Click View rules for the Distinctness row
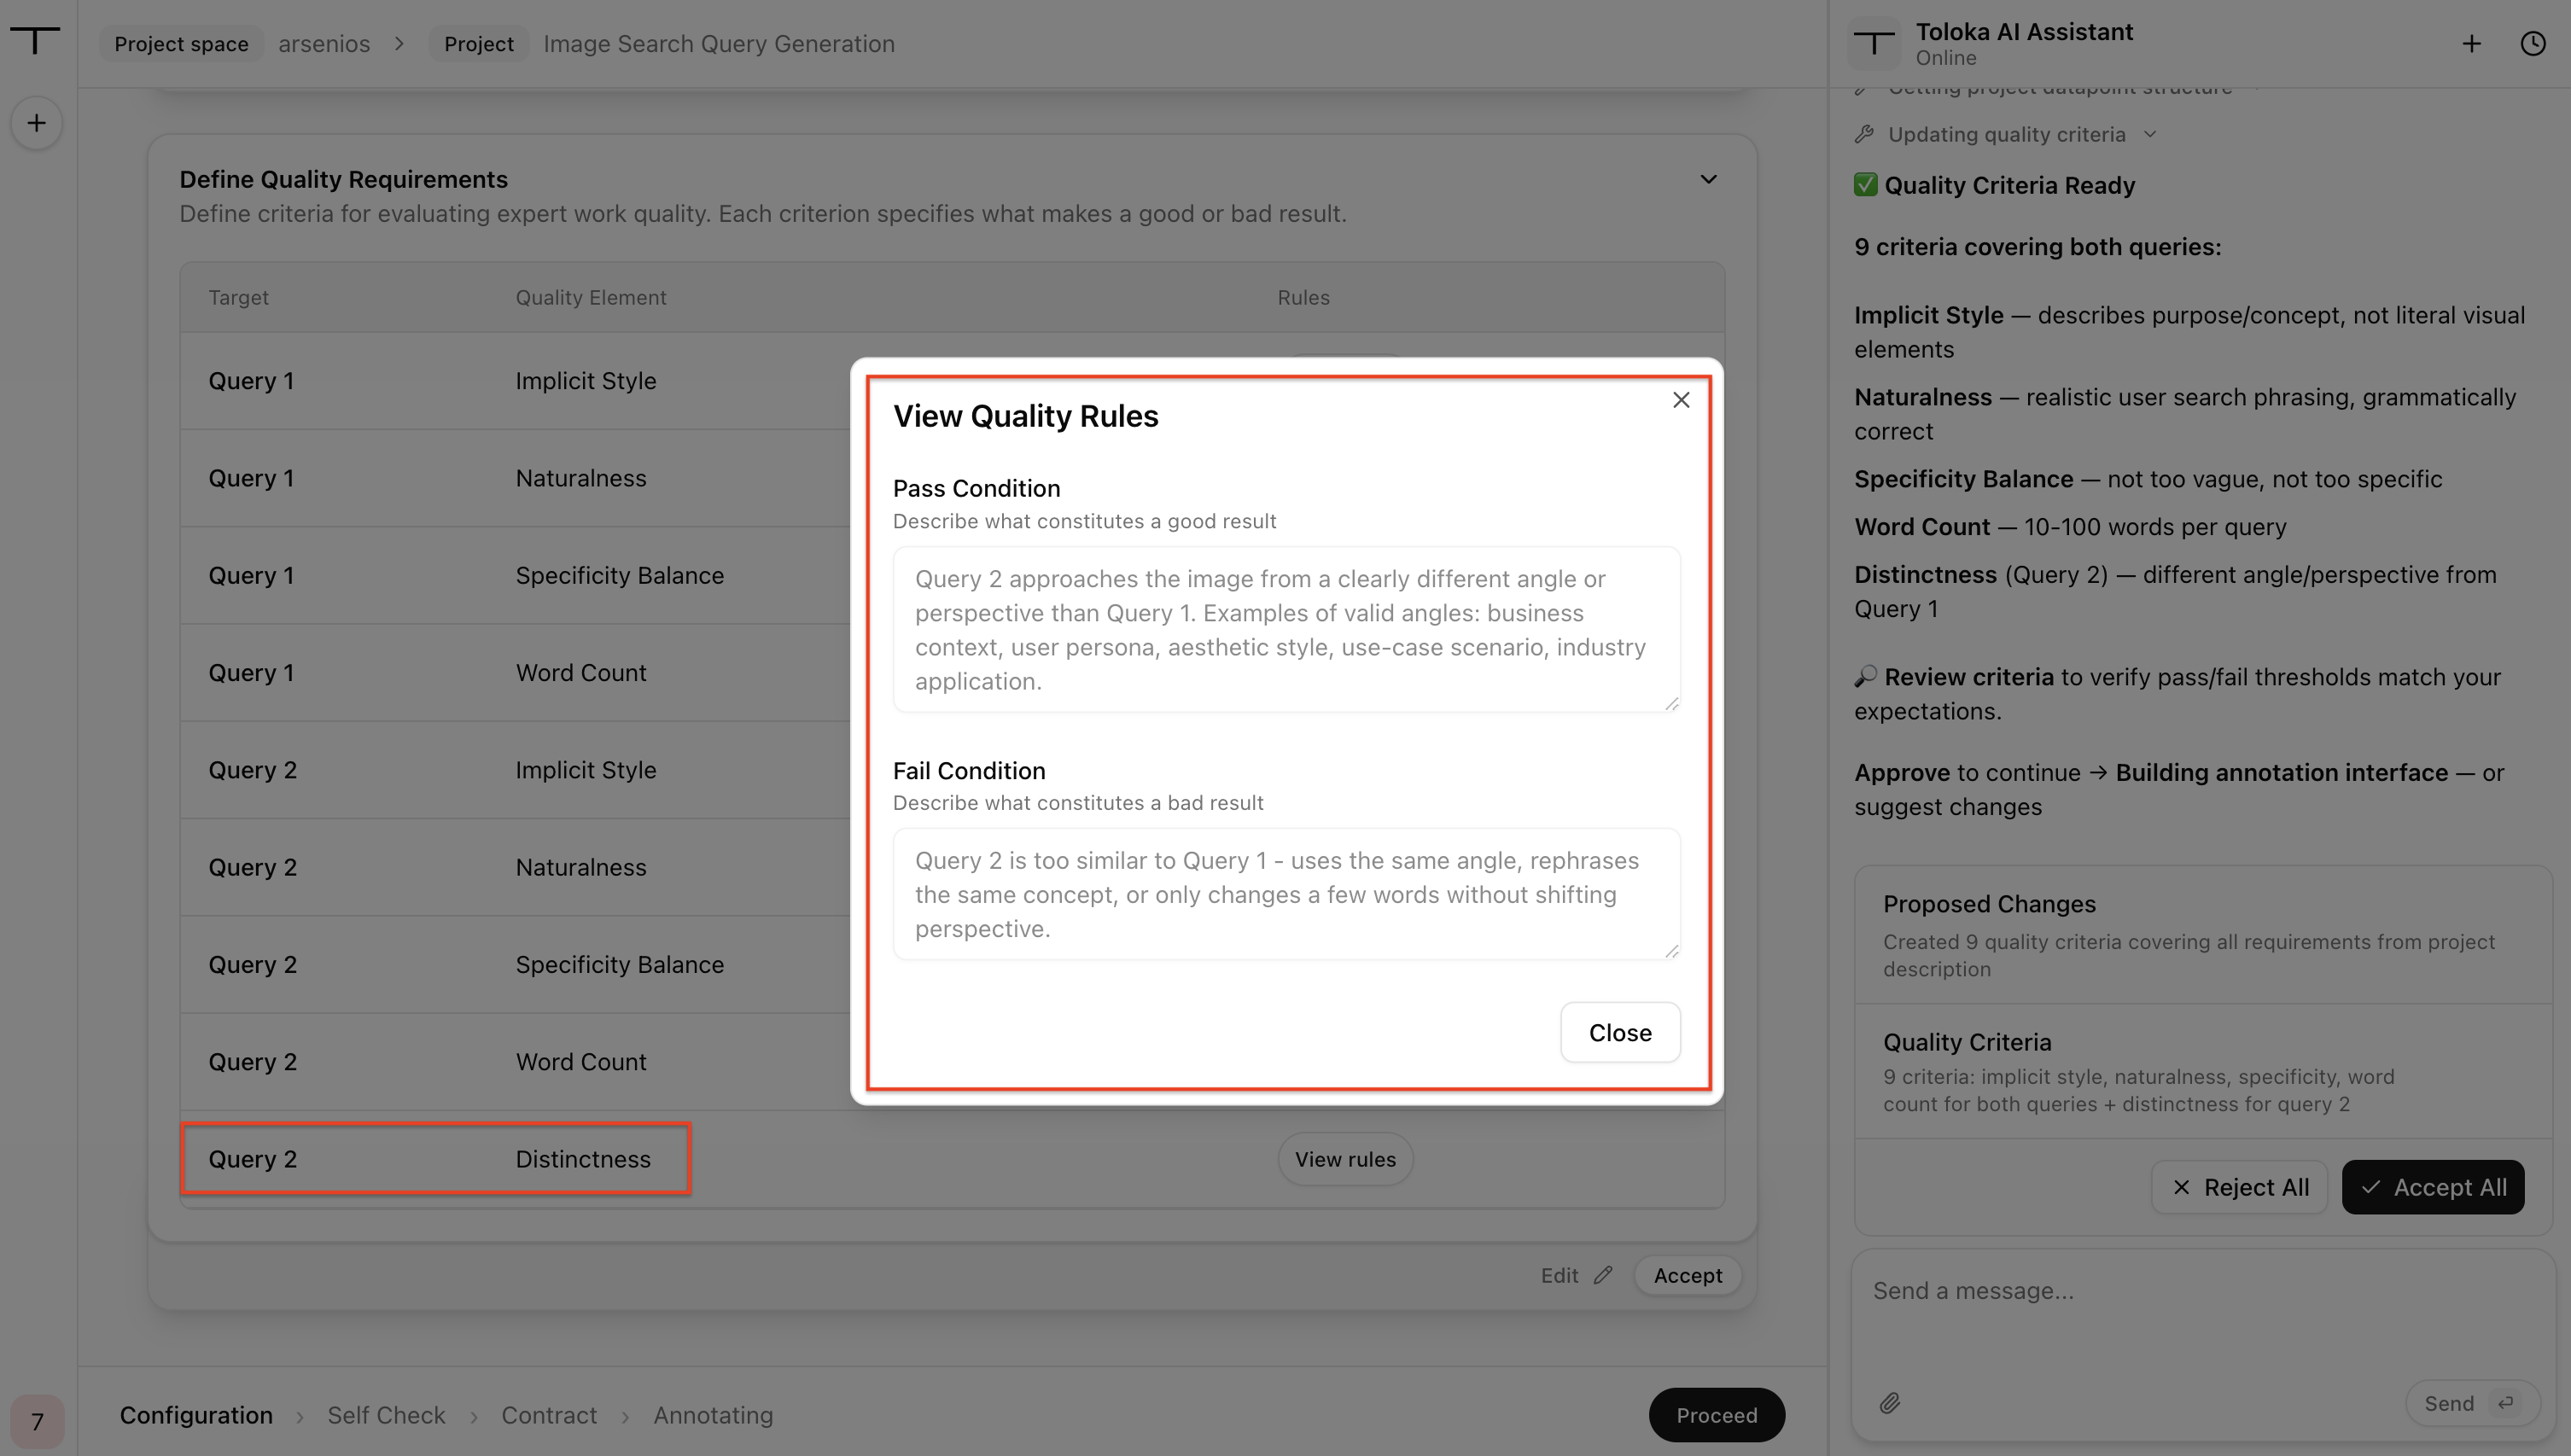This screenshot has height=1456, width=2571. click(1345, 1159)
